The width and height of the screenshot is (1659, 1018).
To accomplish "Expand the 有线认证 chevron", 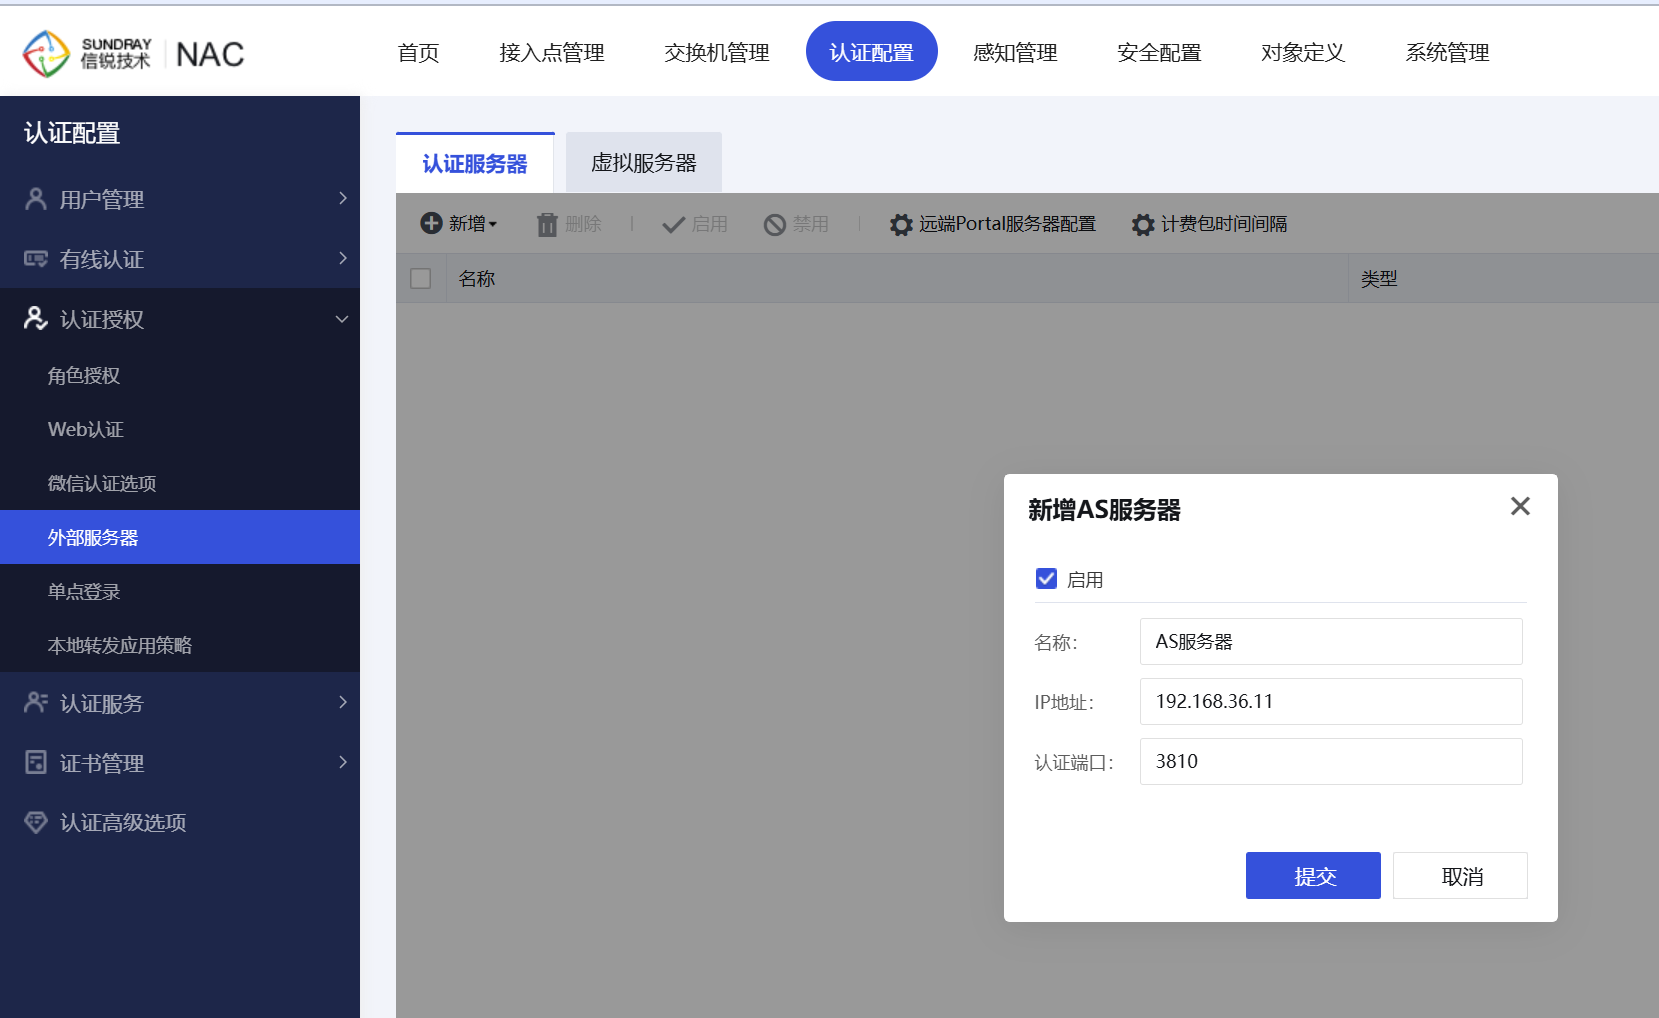I will click(x=343, y=259).
